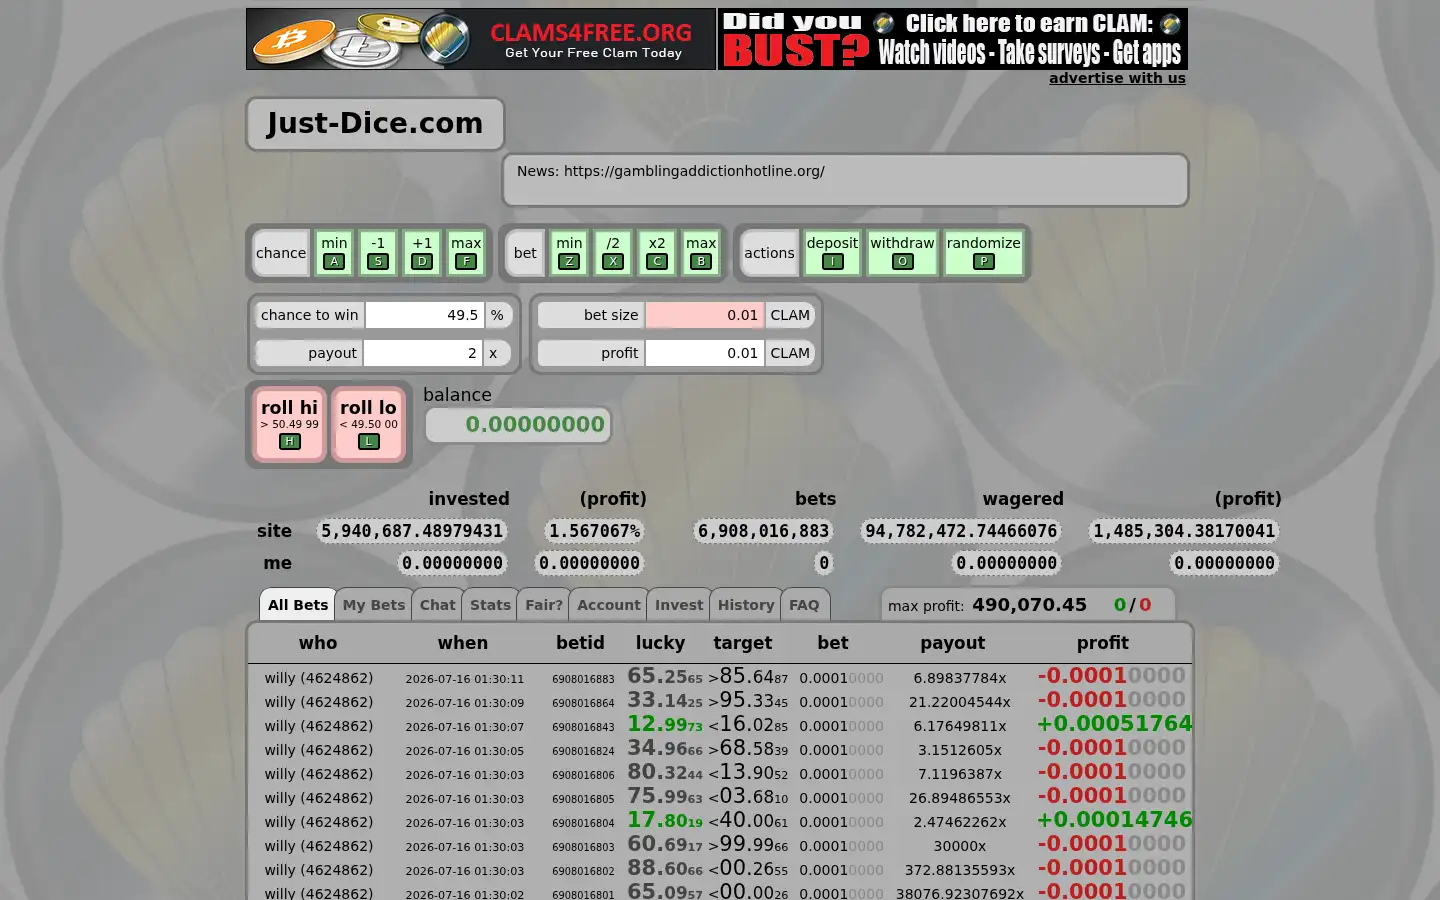Click payout 3.1512605x cell

[960, 750]
